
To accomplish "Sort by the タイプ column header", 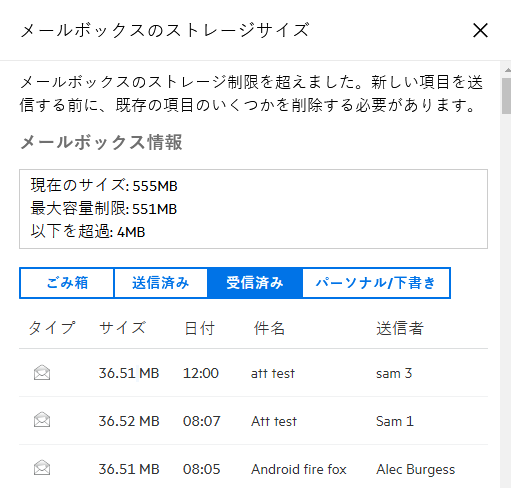I will 52,328.
